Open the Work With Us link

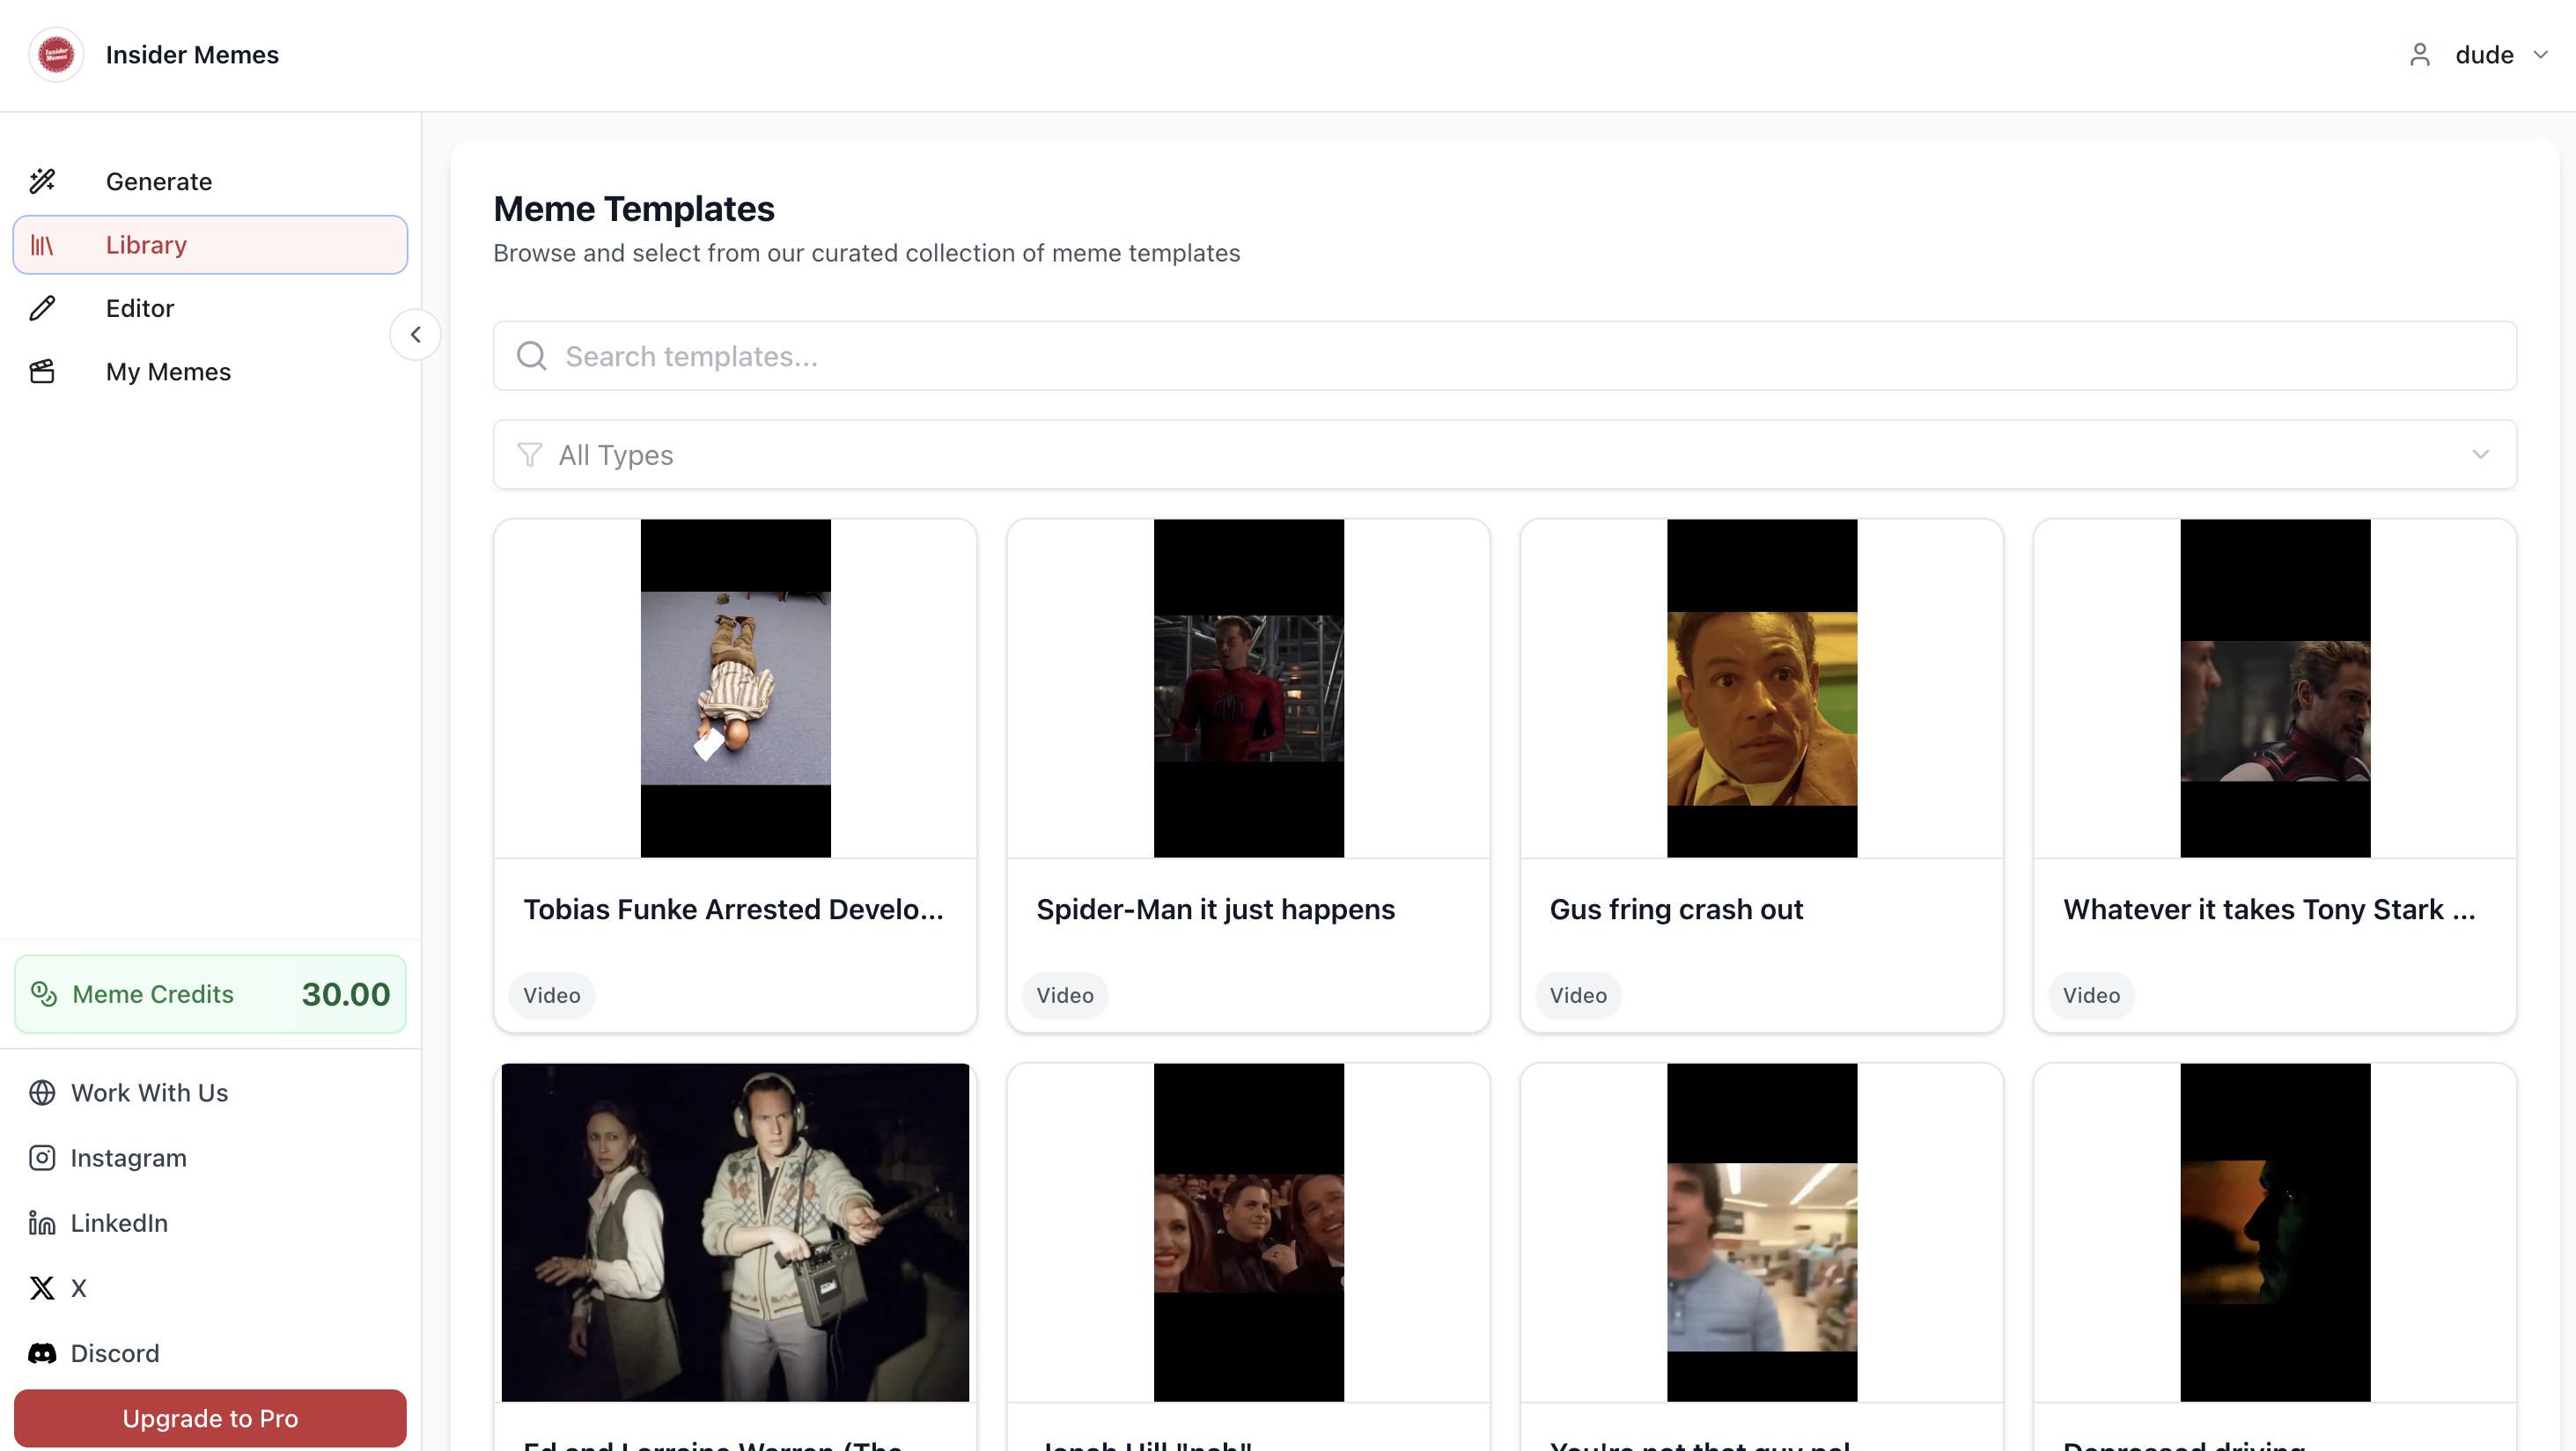tap(148, 1092)
